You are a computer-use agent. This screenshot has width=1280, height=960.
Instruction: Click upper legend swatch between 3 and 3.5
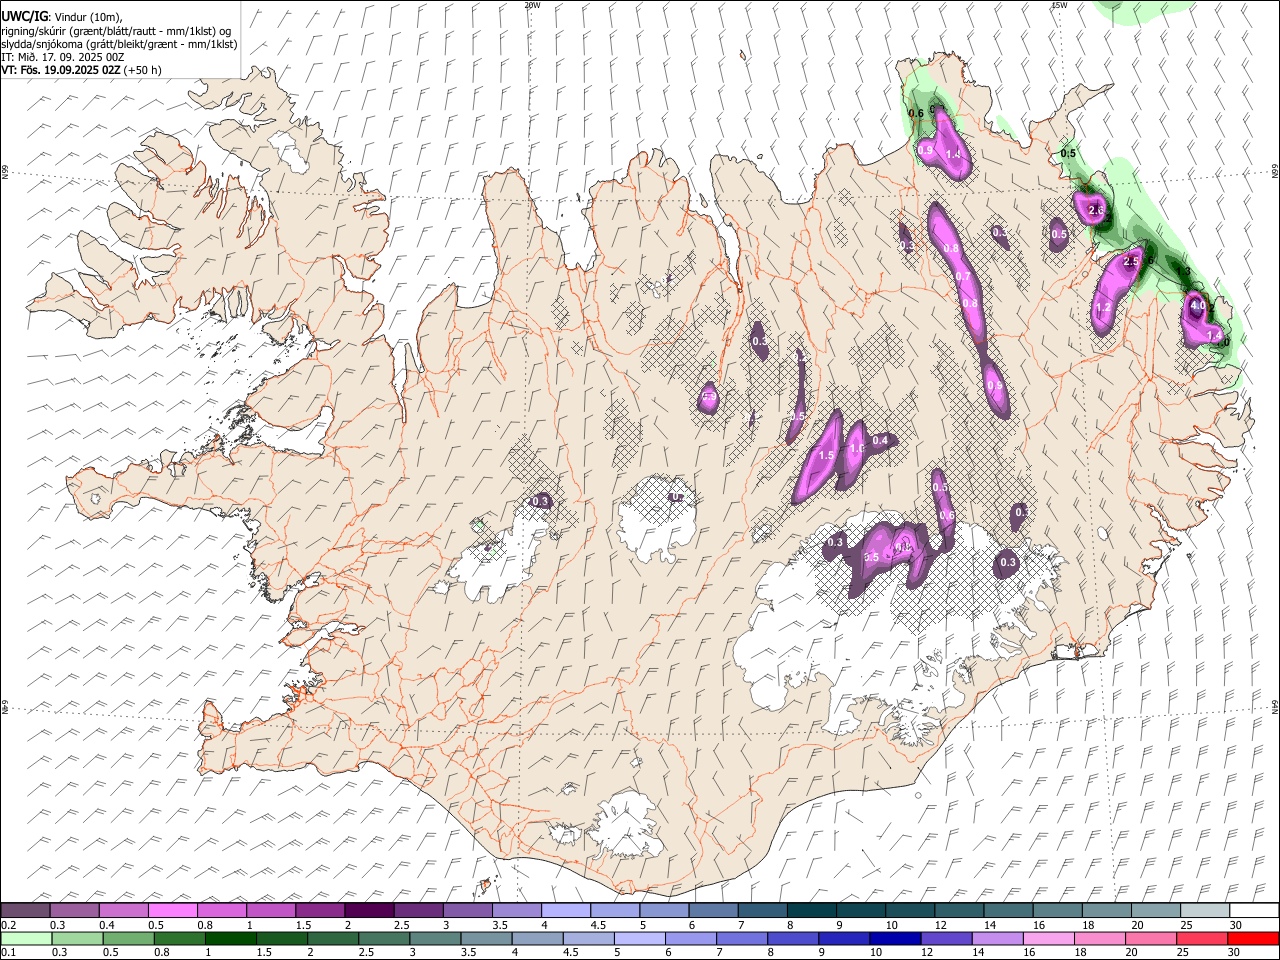(x=468, y=910)
